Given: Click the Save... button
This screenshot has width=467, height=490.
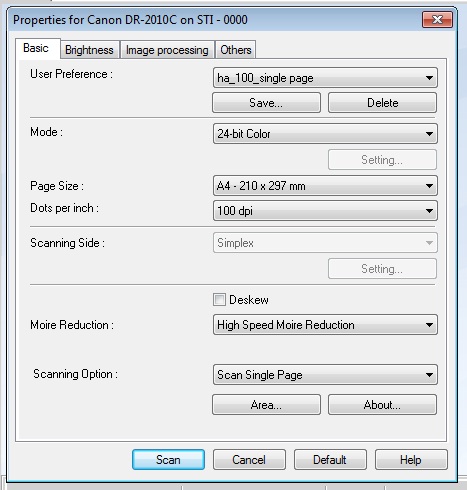Looking at the screenshot, I should coord(266,103).
